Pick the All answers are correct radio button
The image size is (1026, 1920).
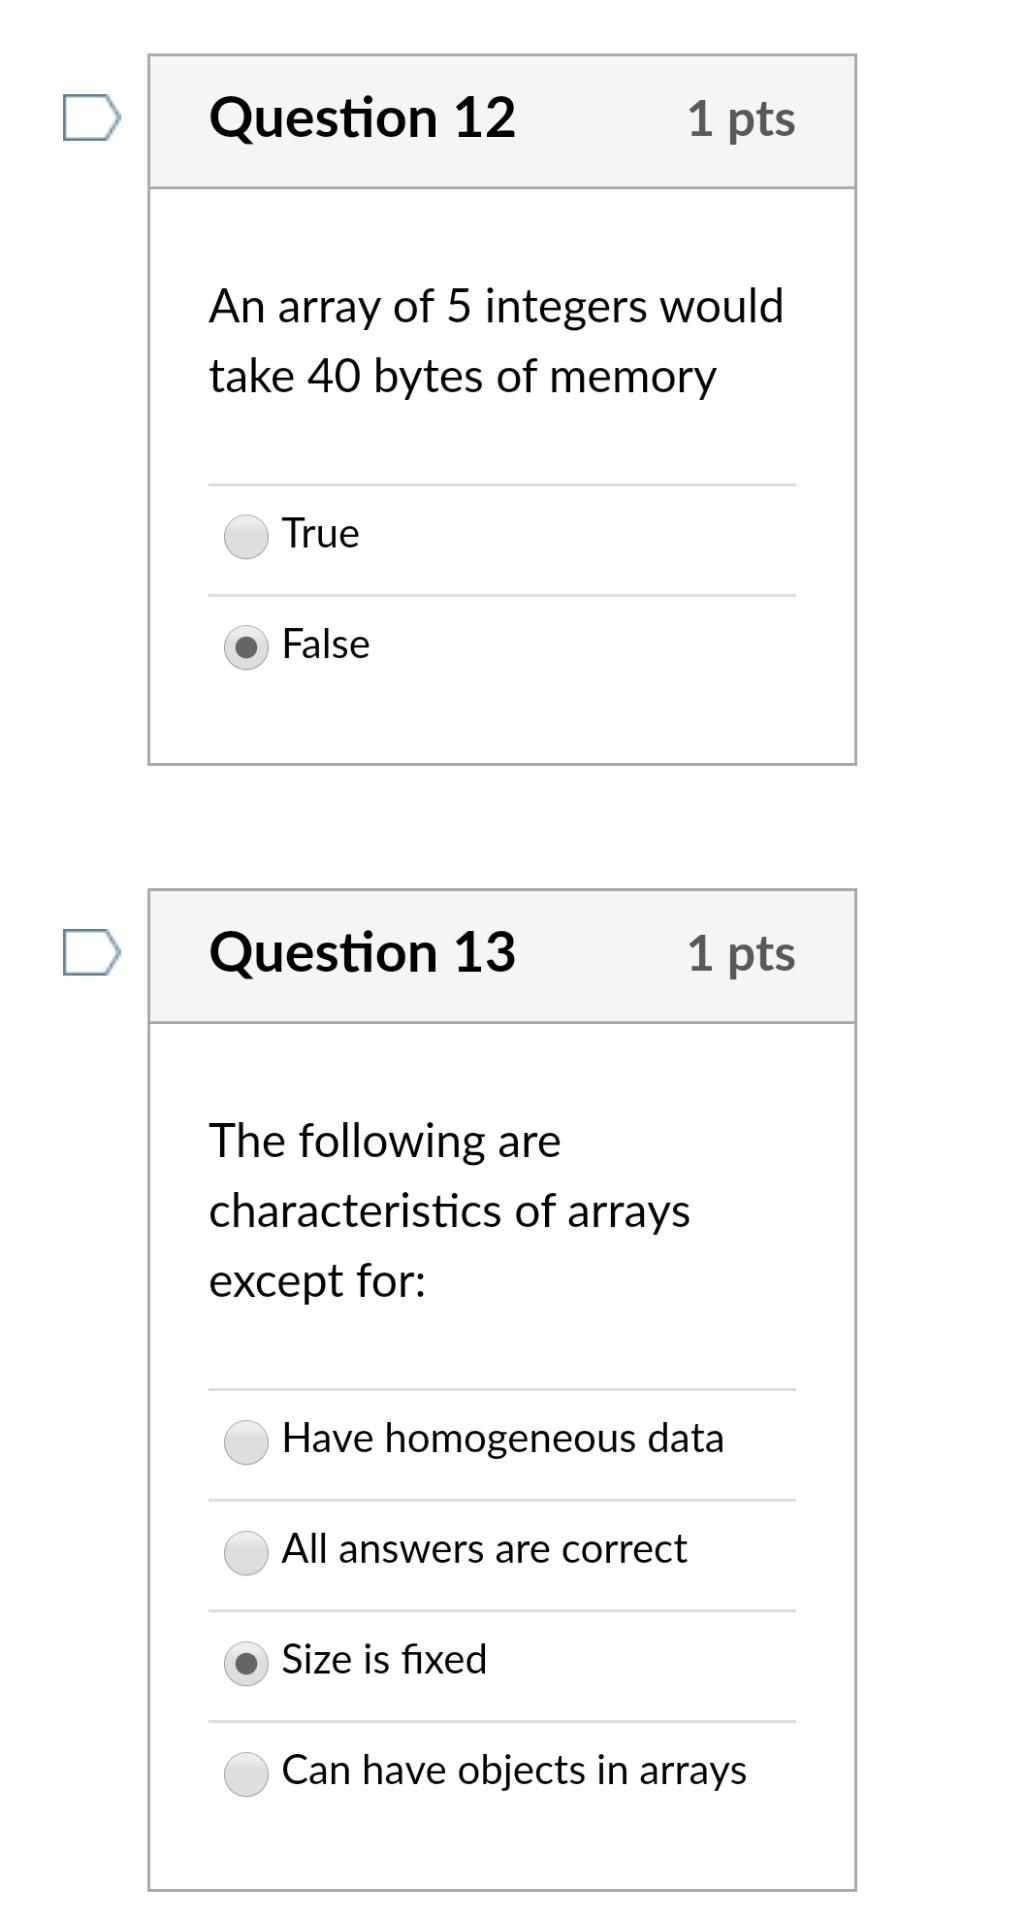[x=246, y=1552]
